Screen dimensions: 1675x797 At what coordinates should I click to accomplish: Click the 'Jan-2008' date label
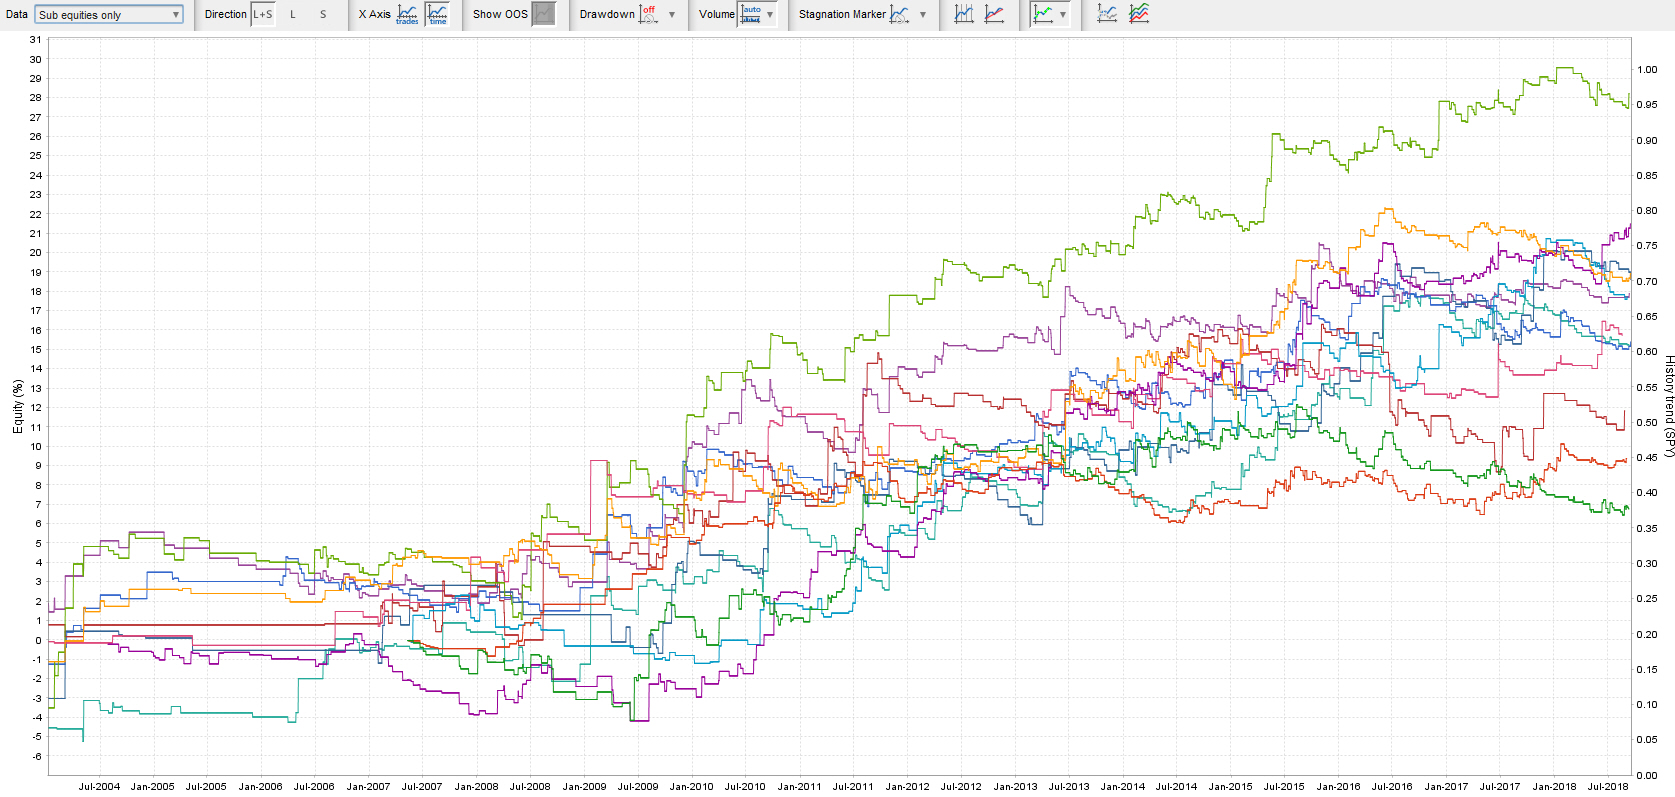tap(476, 786)
